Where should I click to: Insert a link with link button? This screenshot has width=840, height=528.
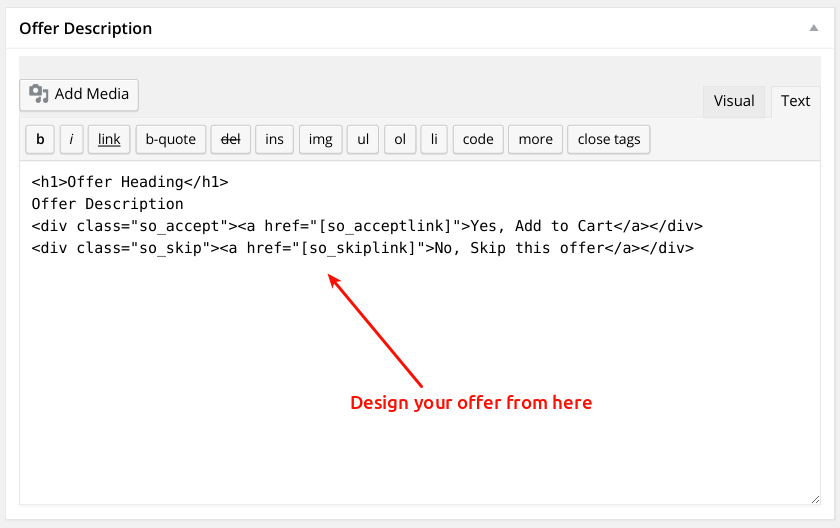(x=109, y=139)
